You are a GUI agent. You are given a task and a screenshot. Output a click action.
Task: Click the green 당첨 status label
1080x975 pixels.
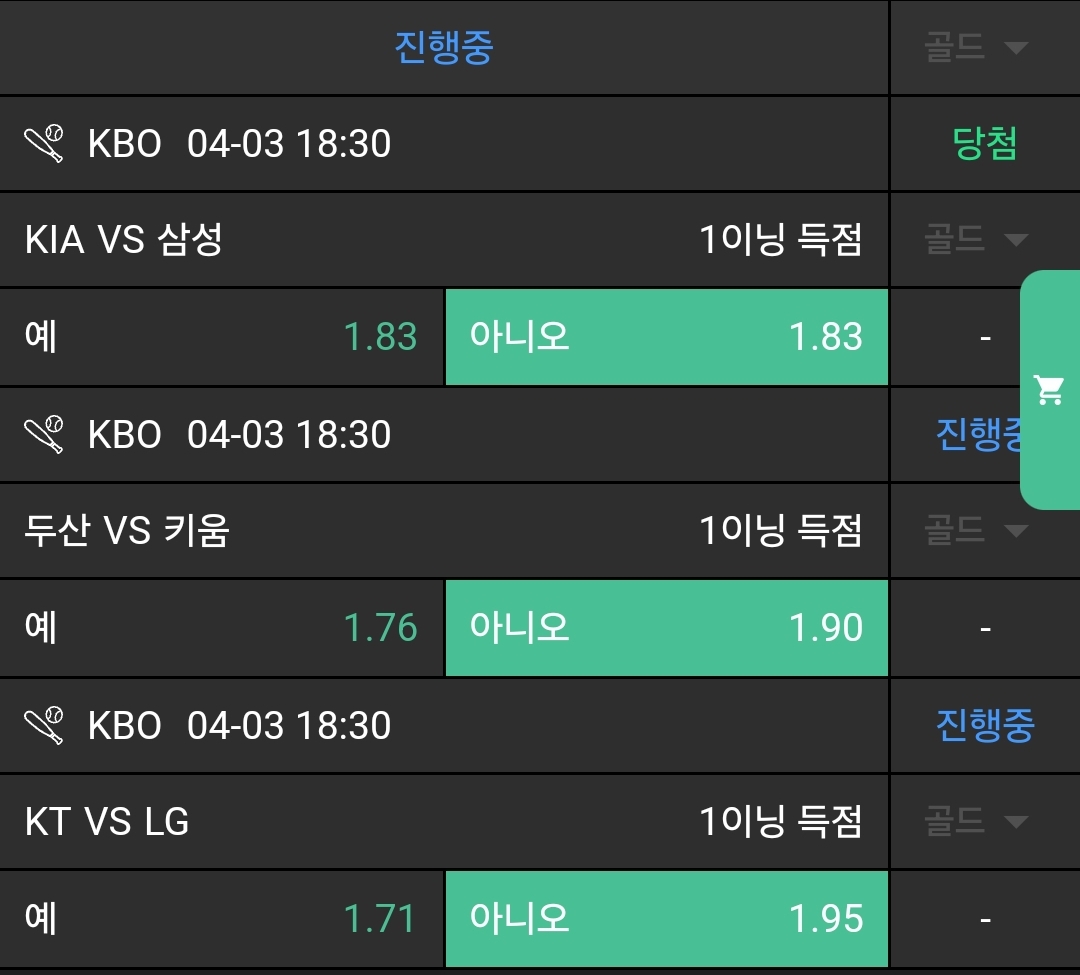coord(985,144)
